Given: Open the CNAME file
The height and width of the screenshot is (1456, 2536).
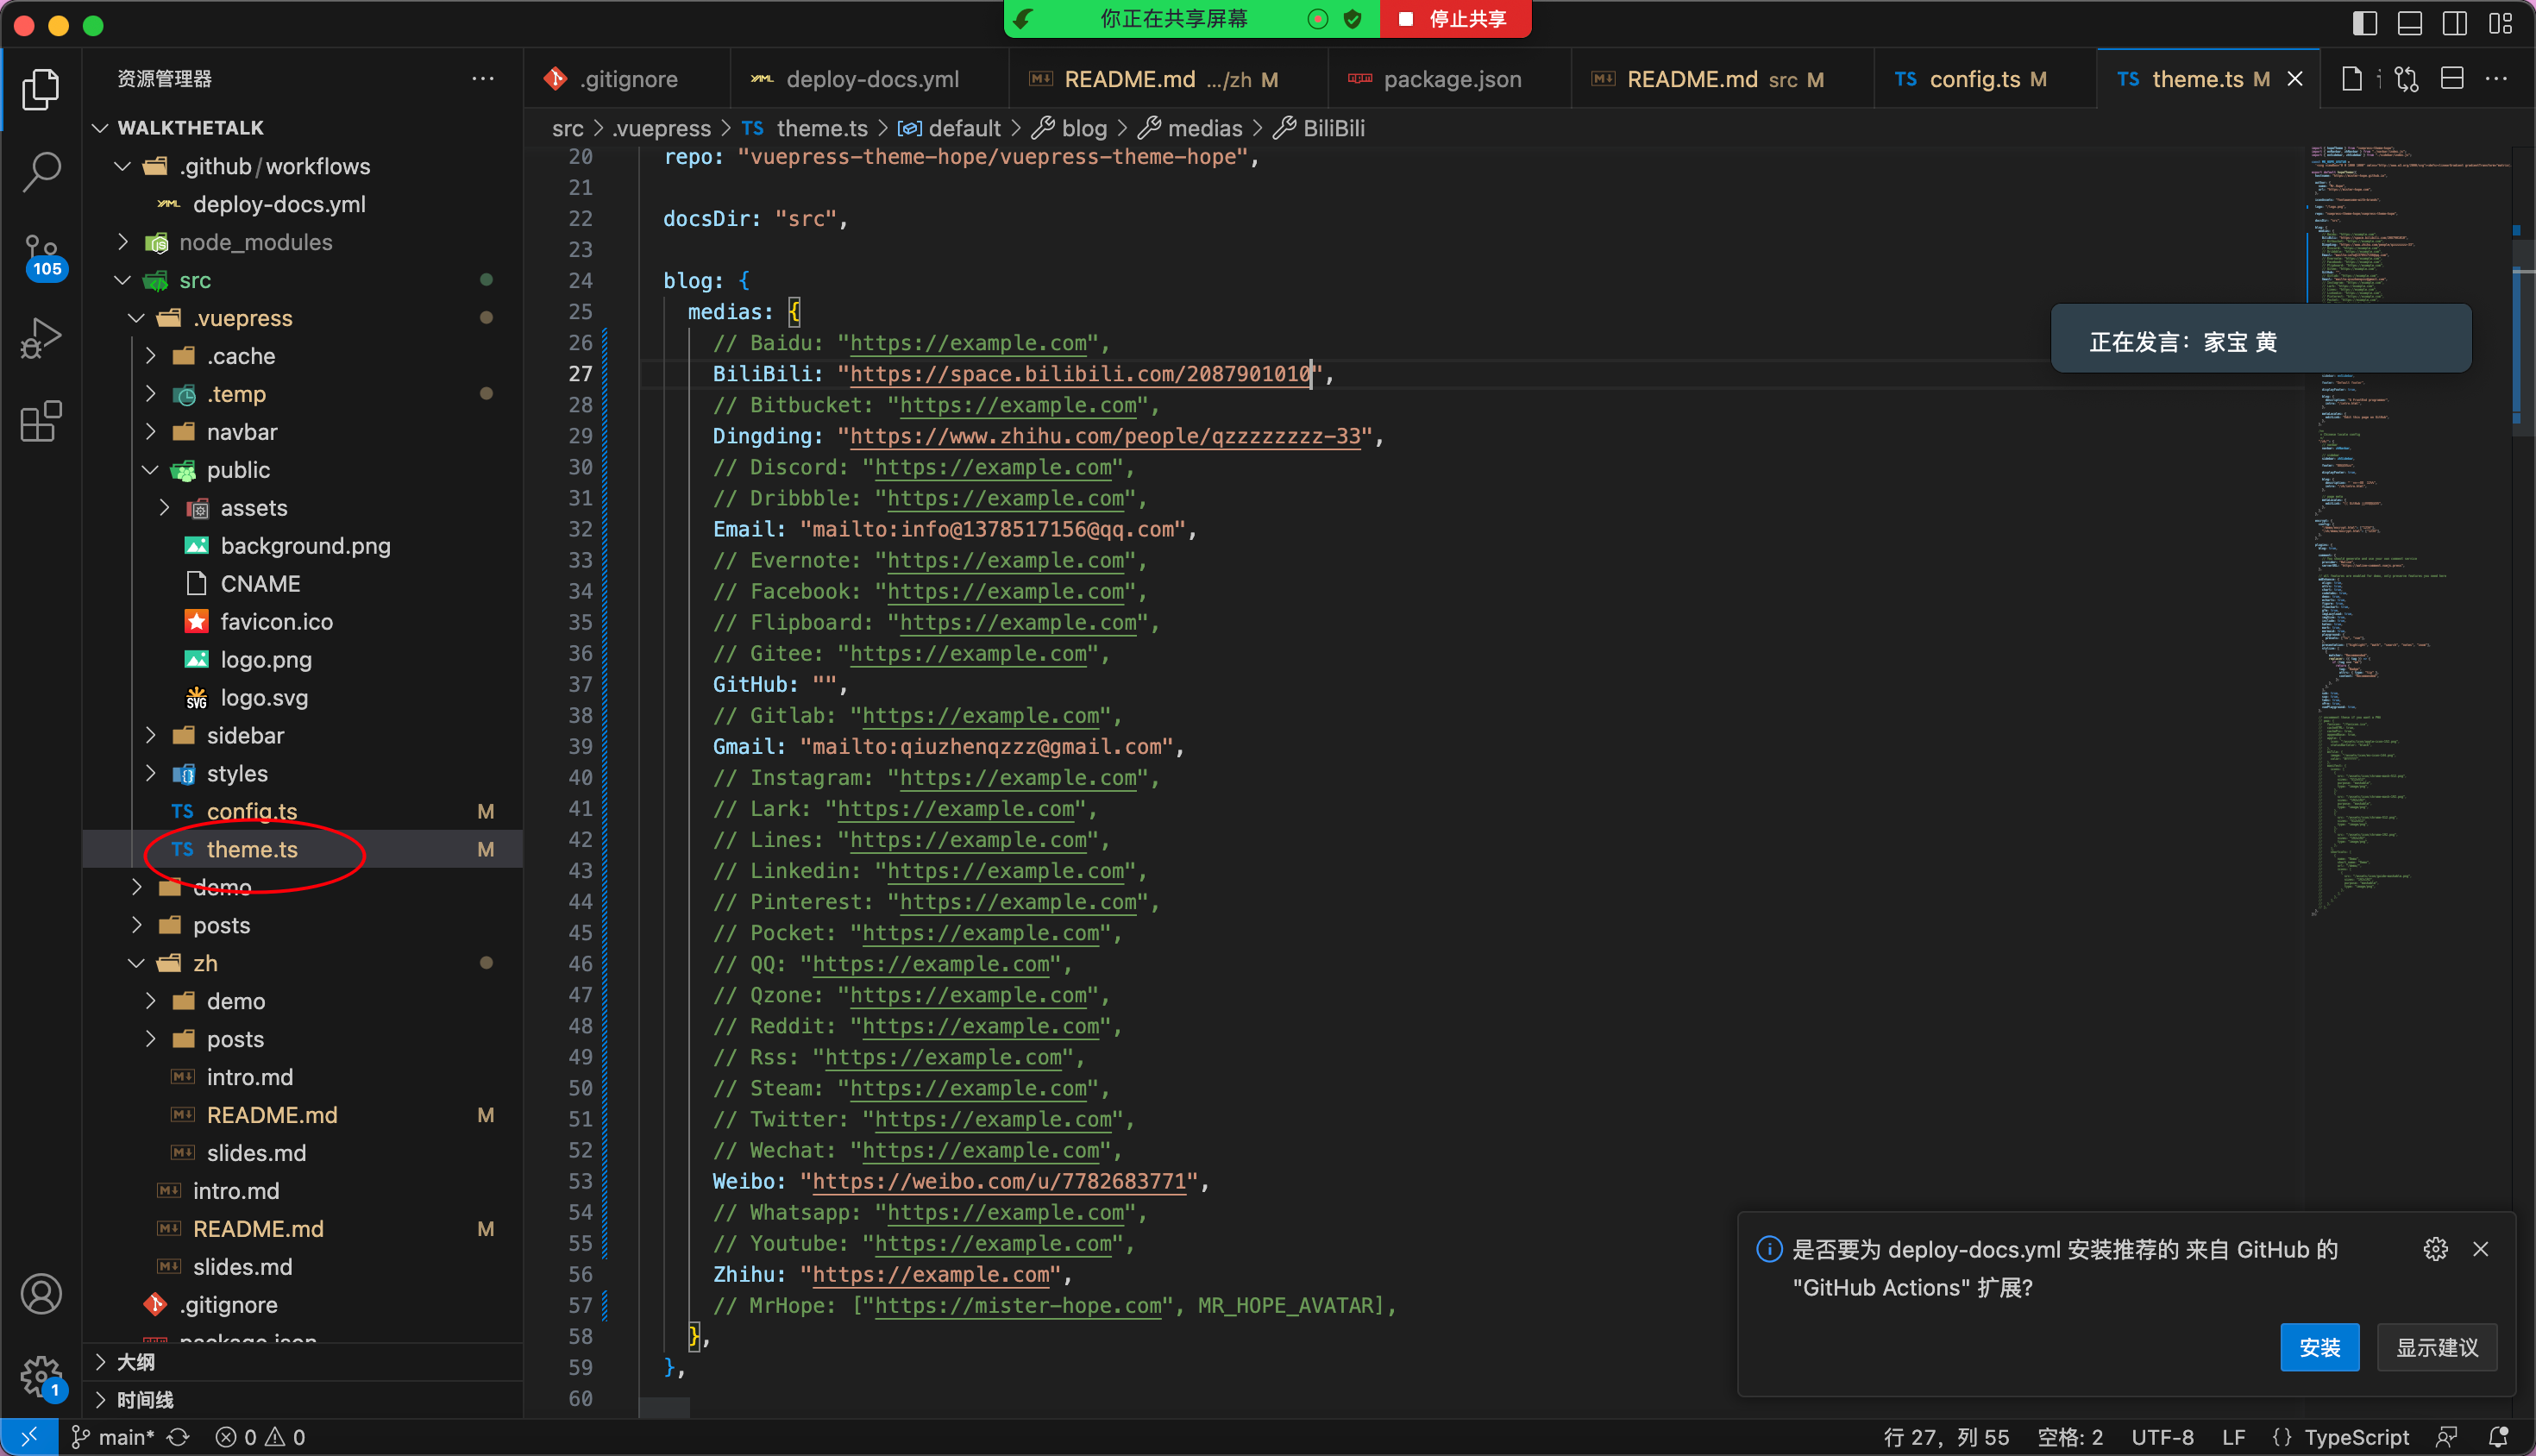Looking at the screenshot, I should pos(302,584).
